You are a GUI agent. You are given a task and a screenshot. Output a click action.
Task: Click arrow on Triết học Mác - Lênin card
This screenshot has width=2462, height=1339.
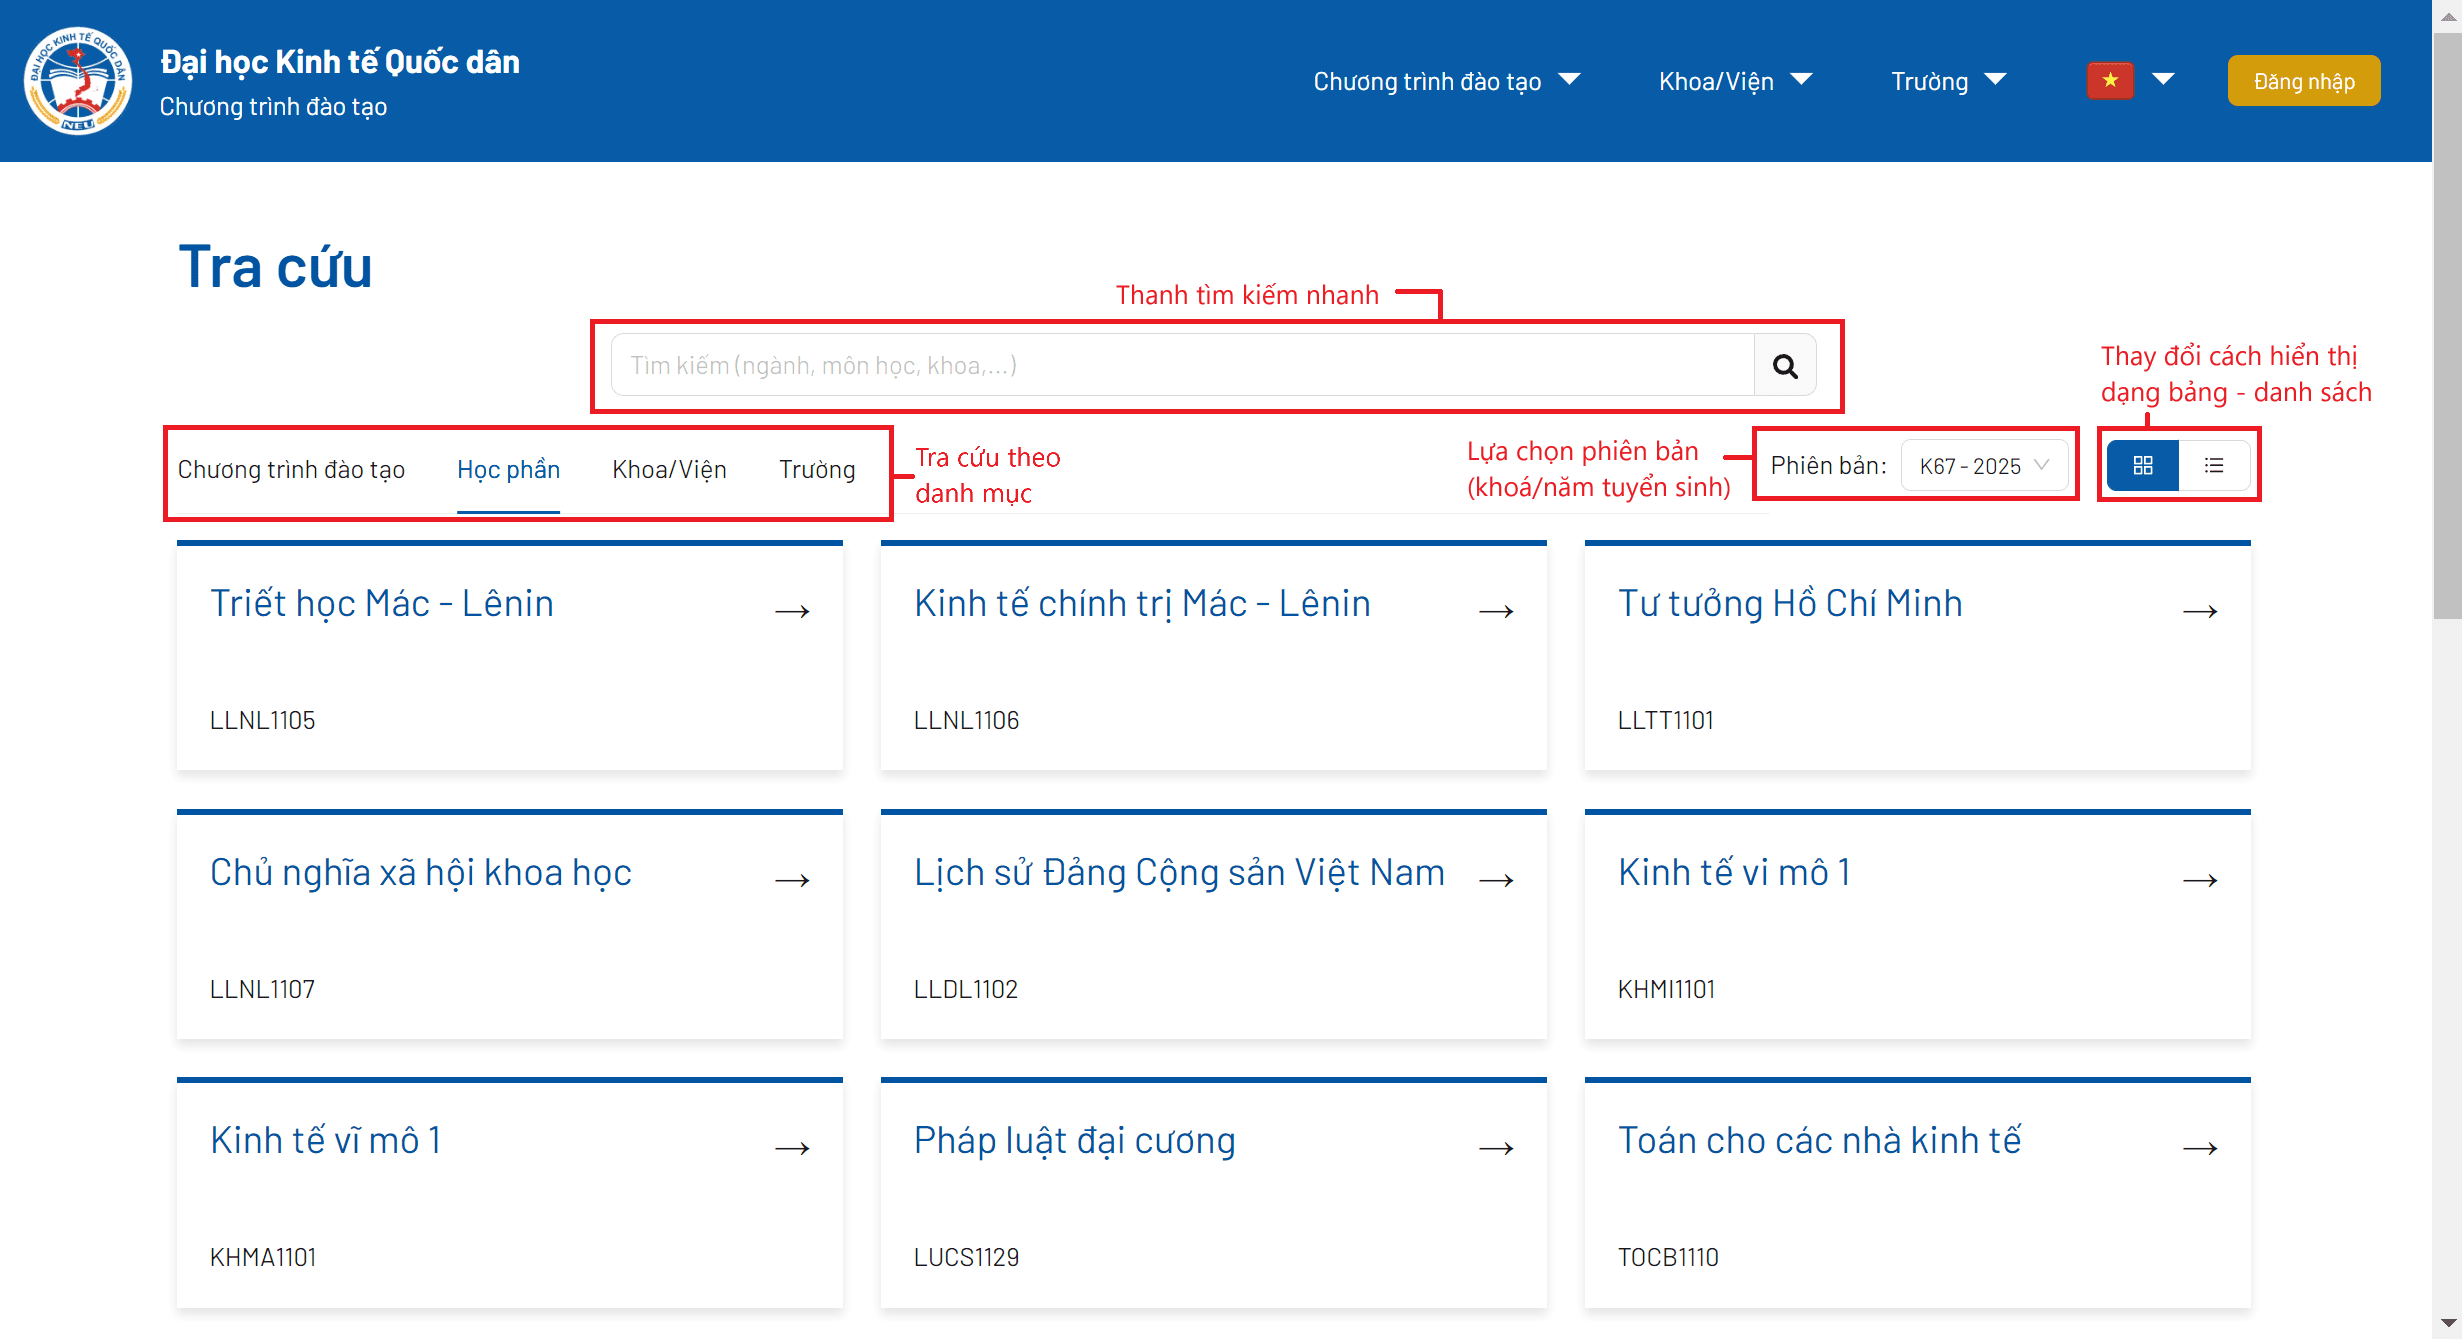point(792,611)
